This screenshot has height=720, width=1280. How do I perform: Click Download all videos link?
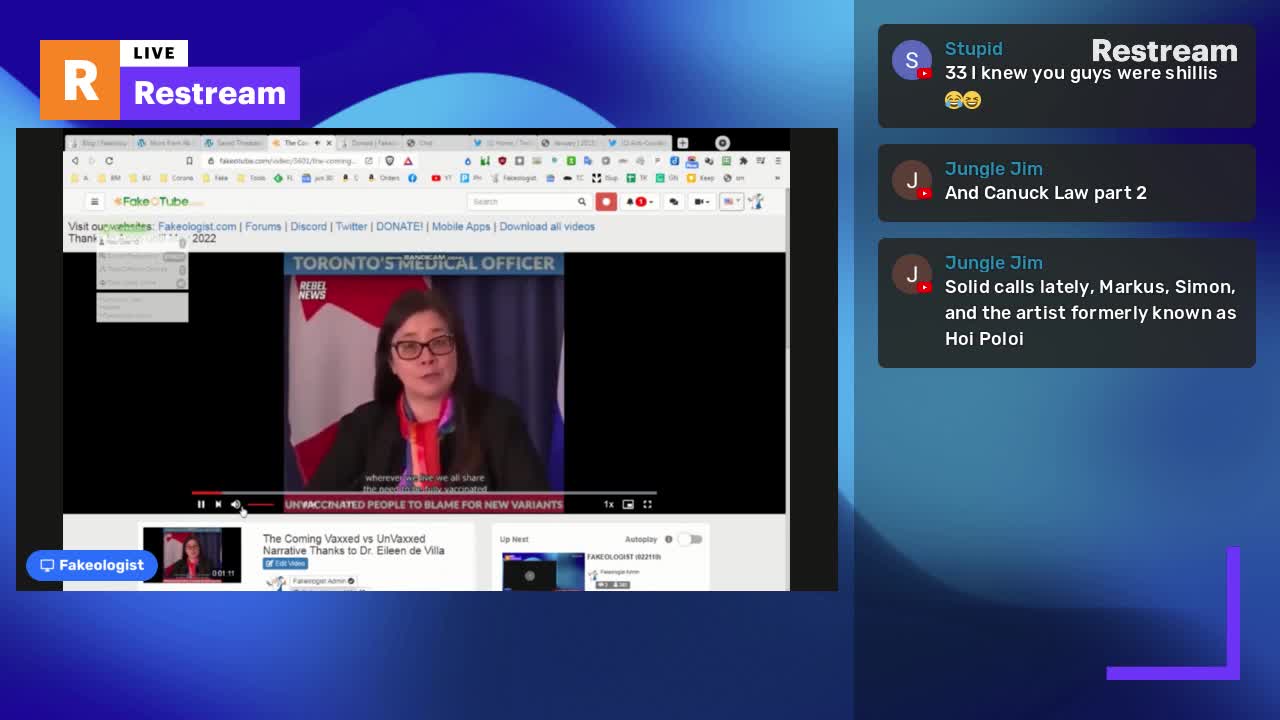[x=547, y=226]
